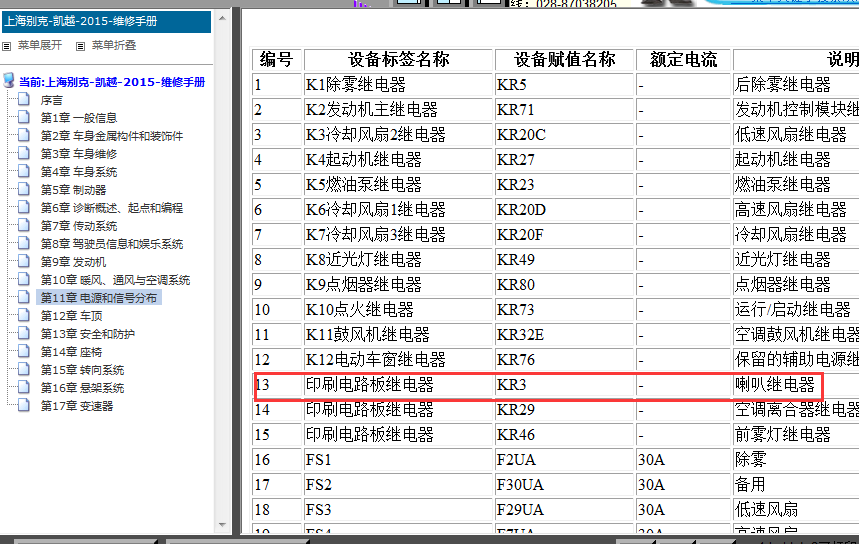Open 第7章 传动系统

(79, 226)
